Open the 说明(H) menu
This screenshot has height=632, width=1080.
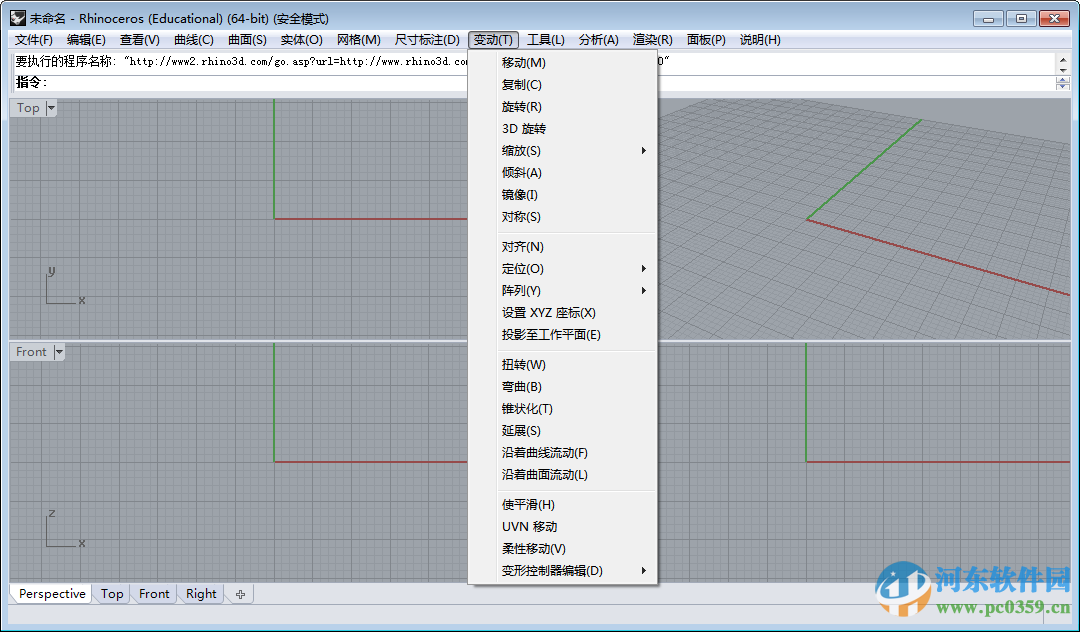click(x=760, y=40)
